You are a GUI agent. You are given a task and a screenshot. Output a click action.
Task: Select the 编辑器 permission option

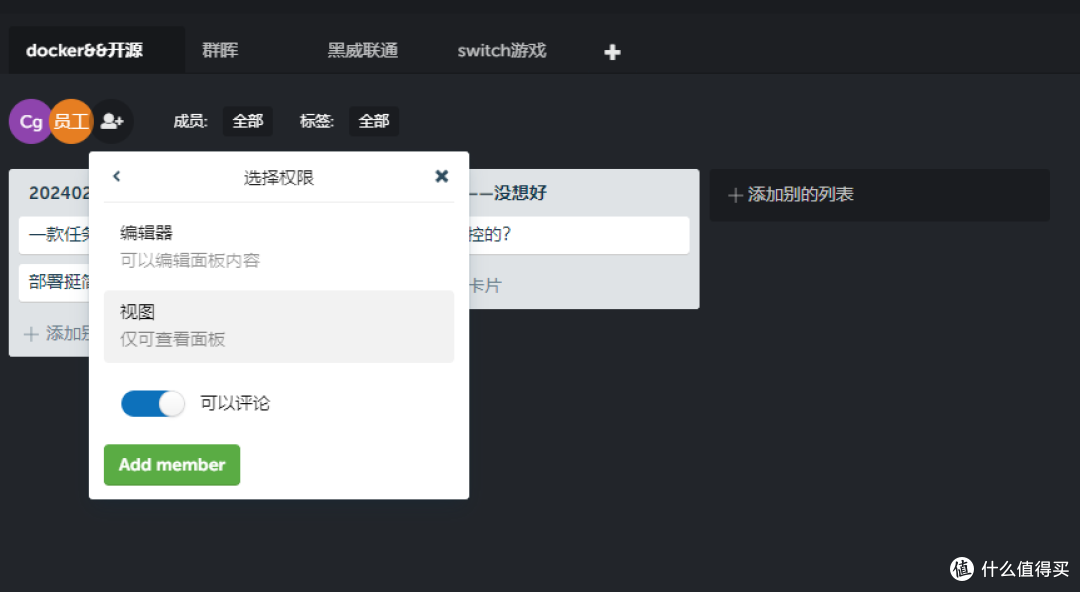coord(279,245)
